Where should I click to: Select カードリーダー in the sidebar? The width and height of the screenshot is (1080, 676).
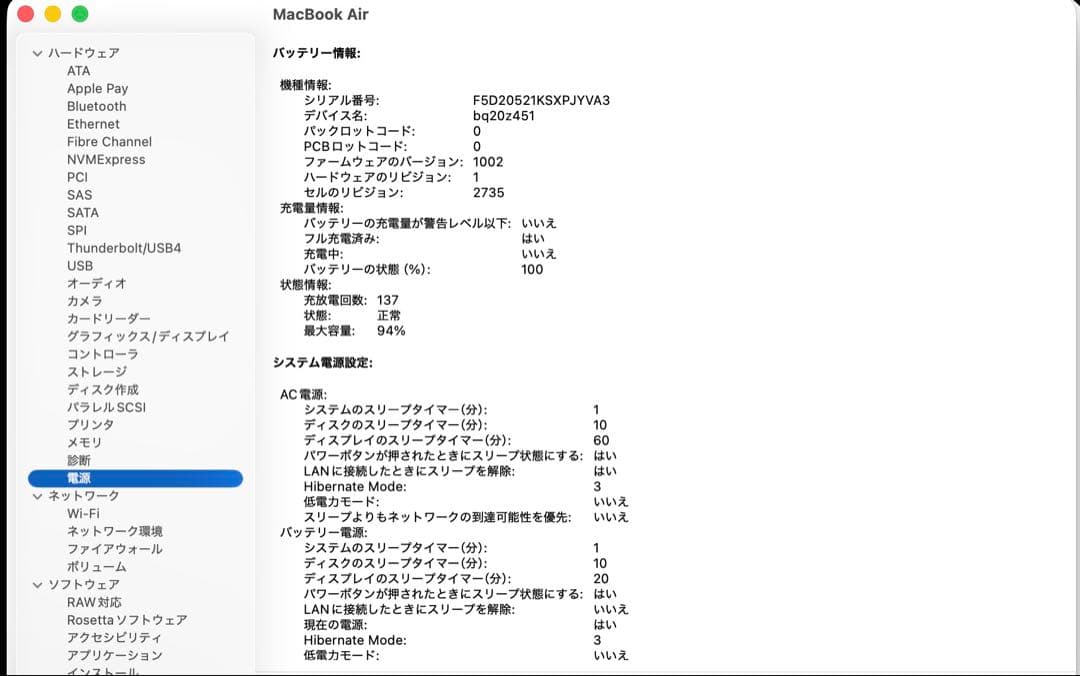[x=108, y=319]
